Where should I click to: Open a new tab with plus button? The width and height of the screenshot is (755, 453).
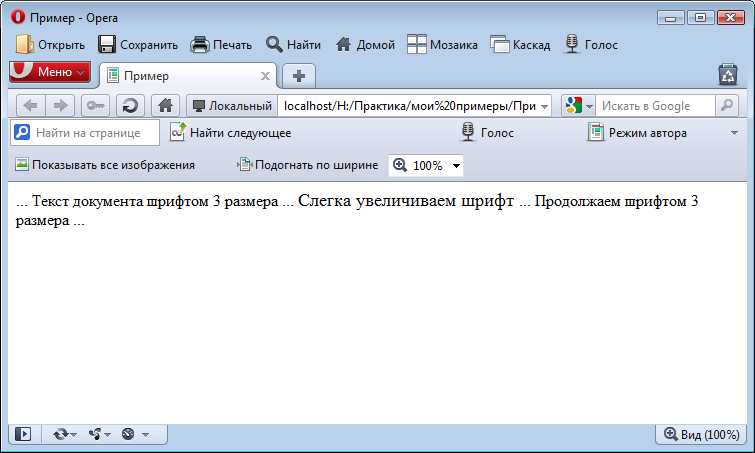pos(299,76)
